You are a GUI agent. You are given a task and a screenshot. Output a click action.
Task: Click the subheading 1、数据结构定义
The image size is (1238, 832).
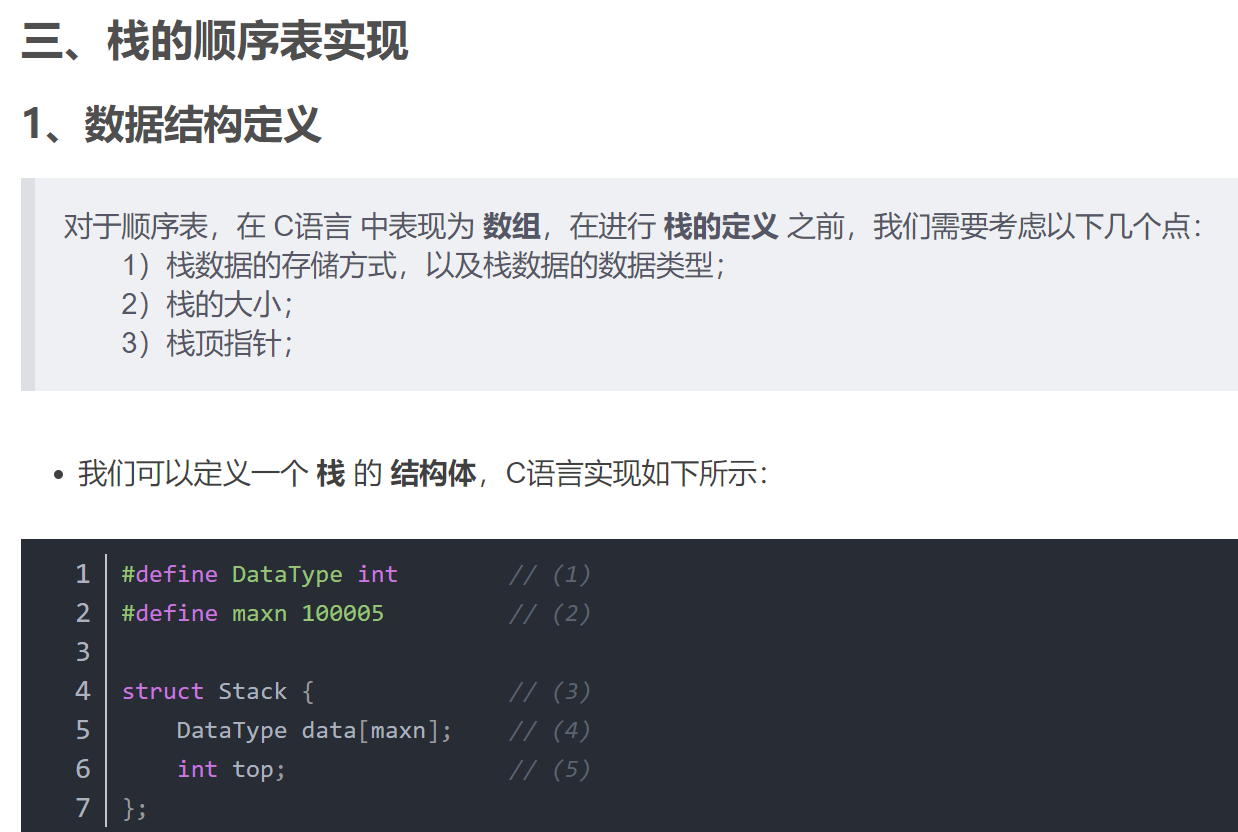[172, 125]
